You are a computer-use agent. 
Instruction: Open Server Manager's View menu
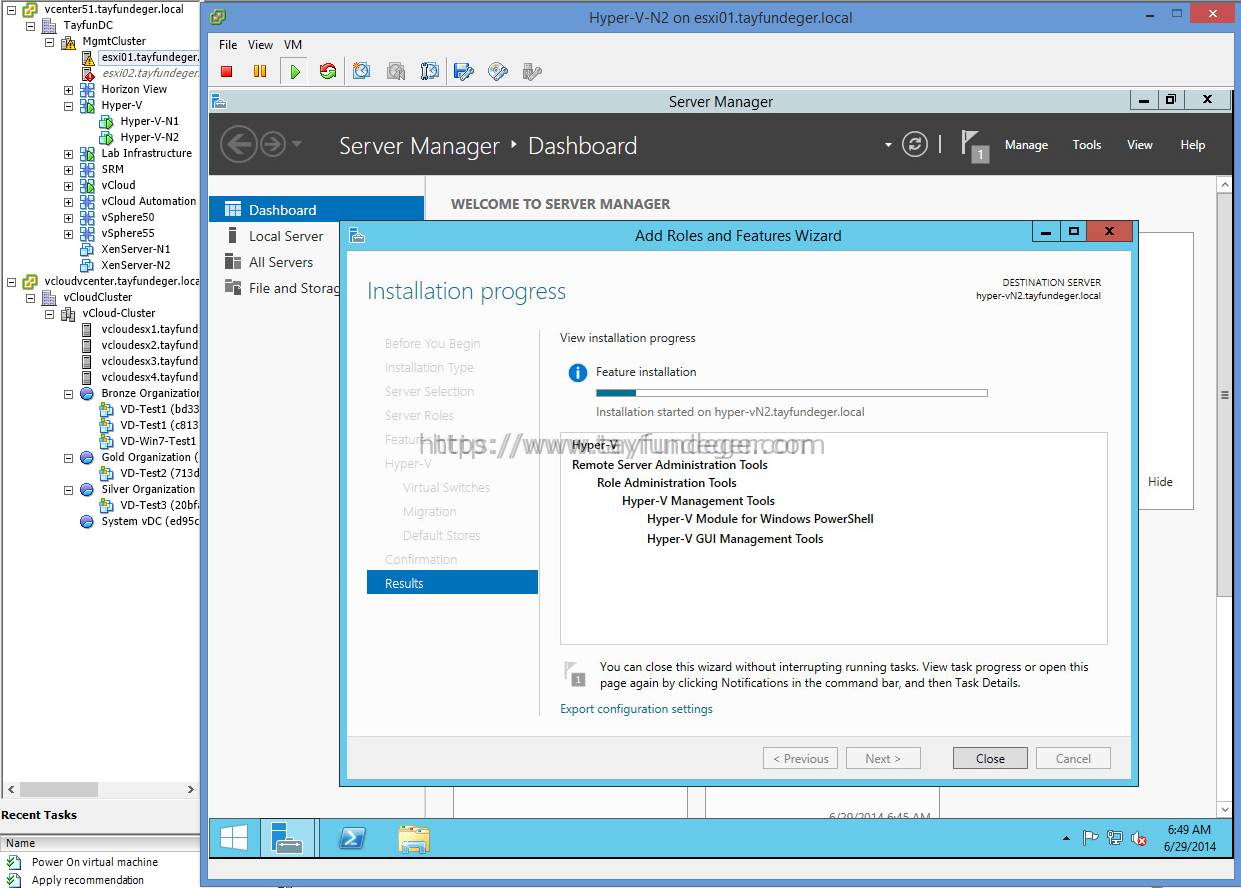point(1140,145)
